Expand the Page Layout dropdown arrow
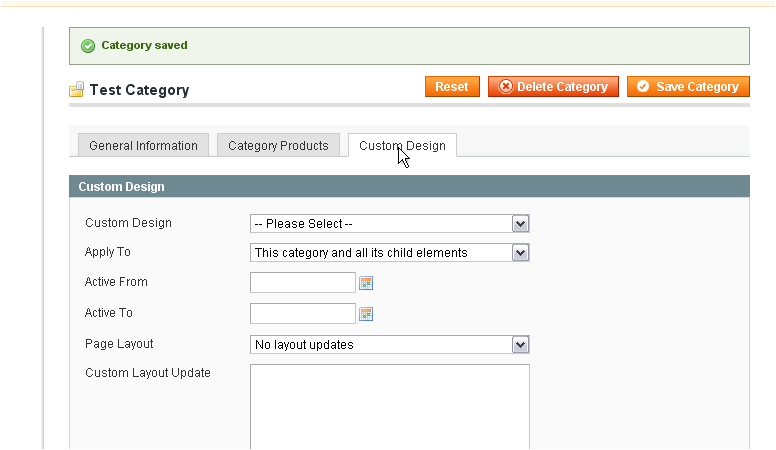 (520, 345)
